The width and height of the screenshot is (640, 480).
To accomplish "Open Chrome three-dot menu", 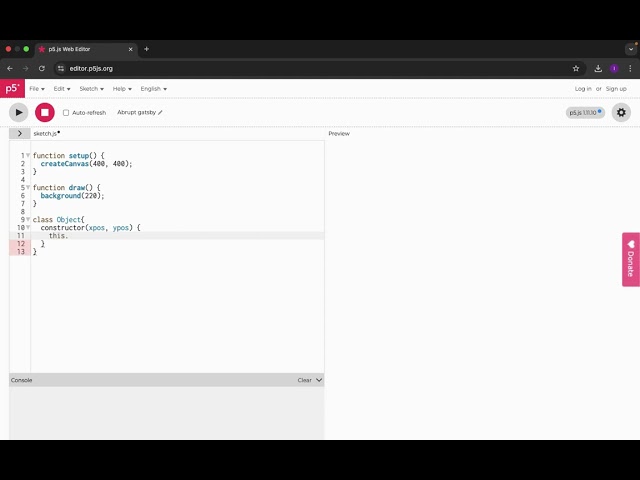I will tap(630, 69).
